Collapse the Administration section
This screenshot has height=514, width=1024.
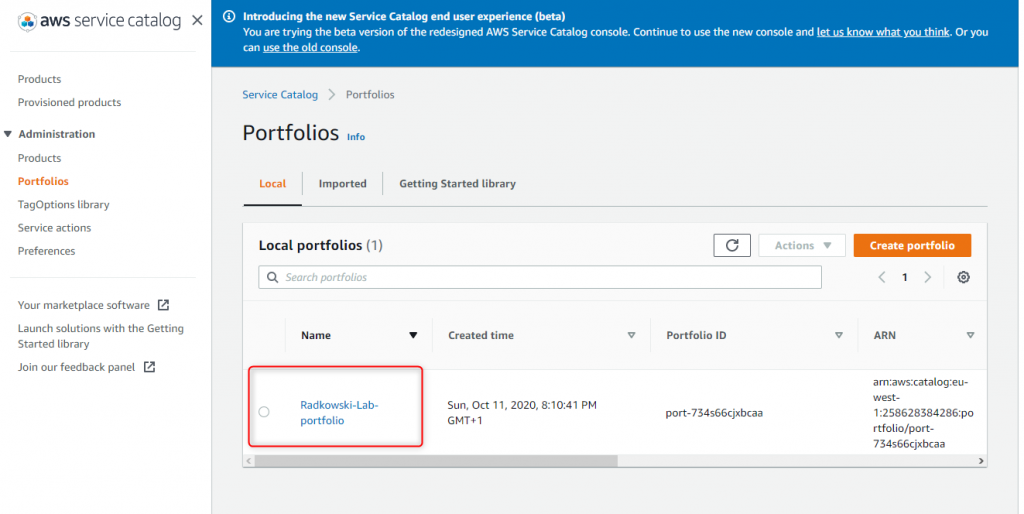[x=8, y=134]
